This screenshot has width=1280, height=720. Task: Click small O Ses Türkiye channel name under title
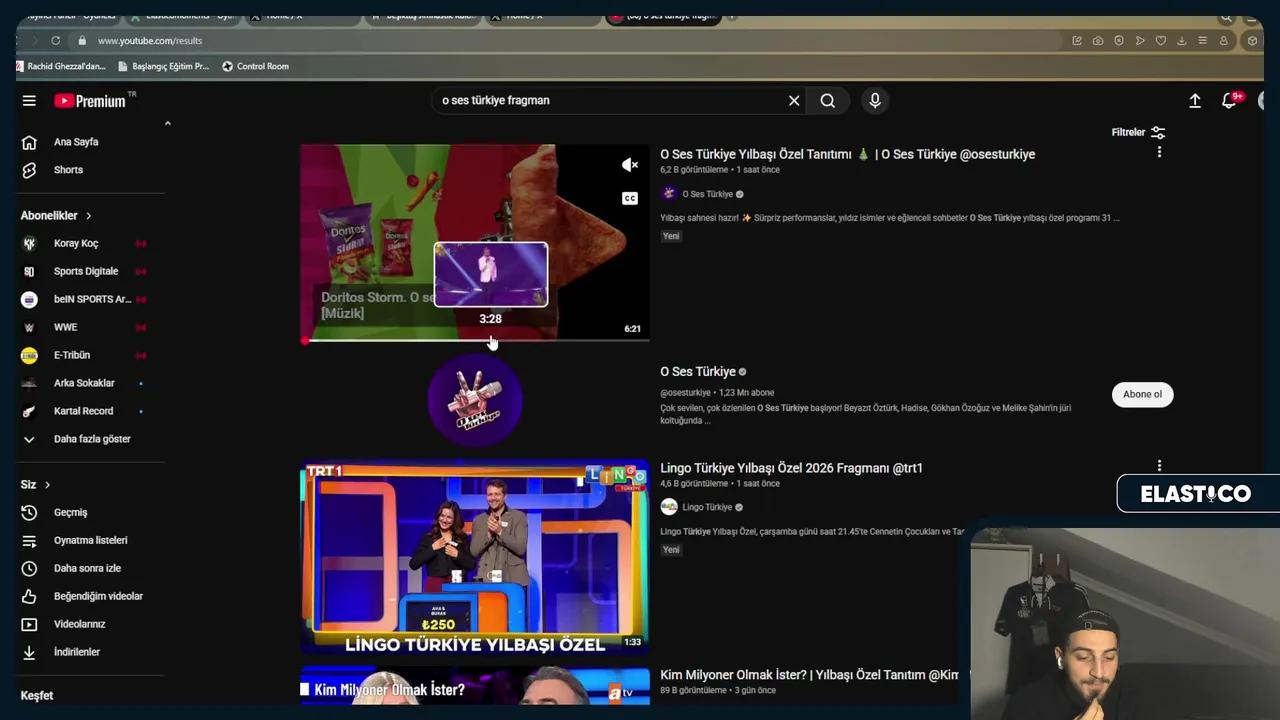(707, 195)
